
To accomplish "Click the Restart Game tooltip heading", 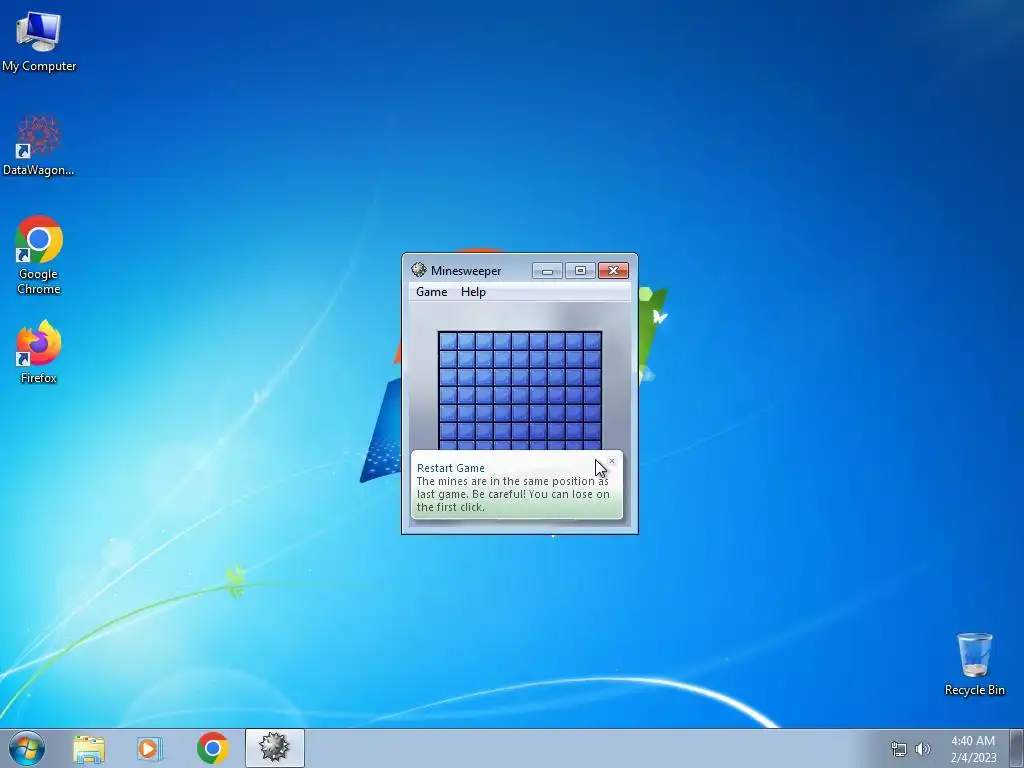I will tap(451, 468).
